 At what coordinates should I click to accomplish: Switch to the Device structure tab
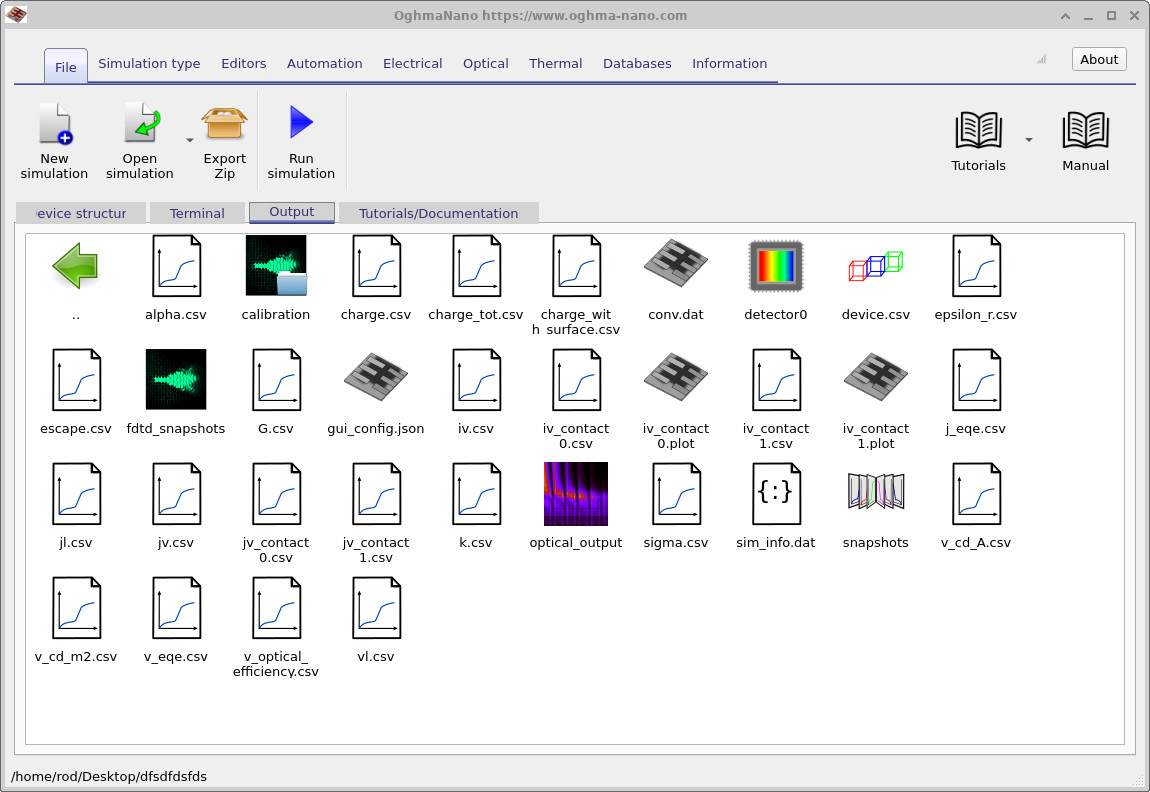click(81, 213)
